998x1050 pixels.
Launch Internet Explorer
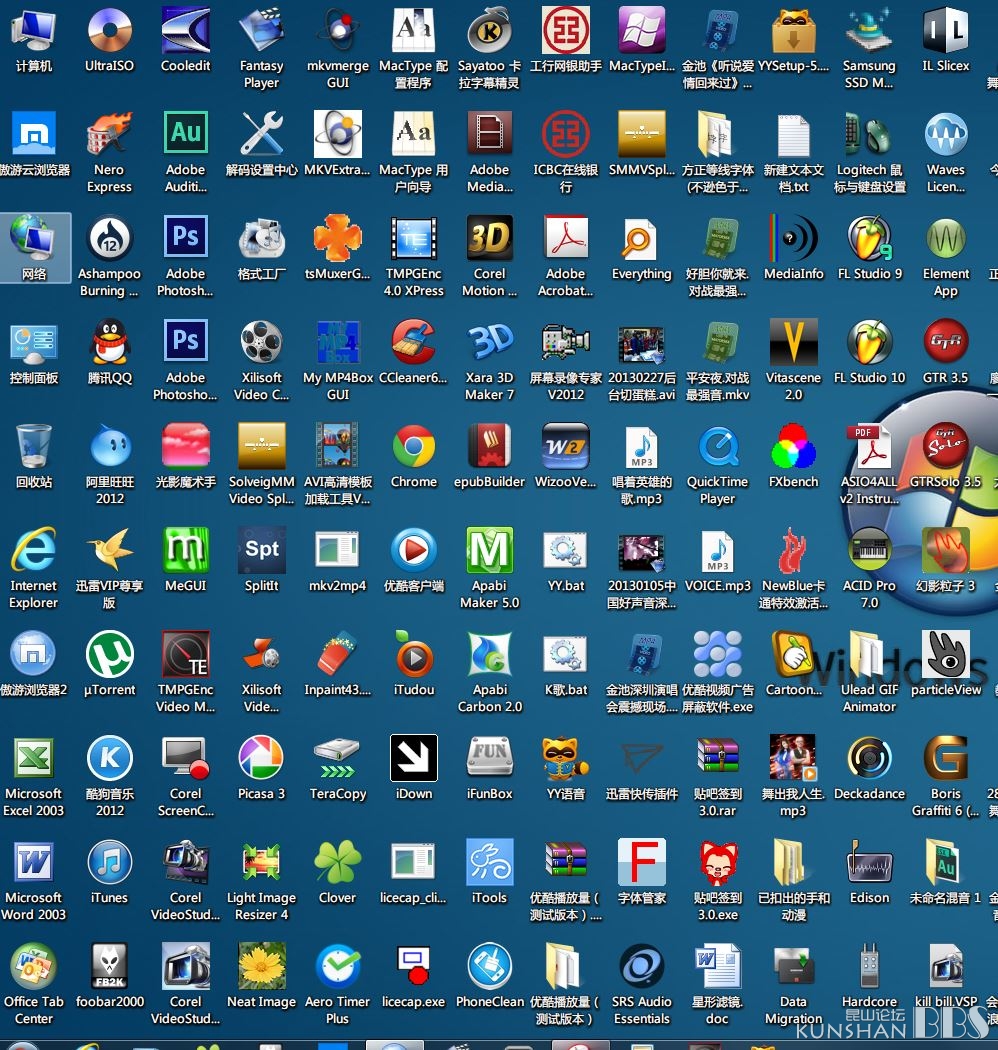33,550
